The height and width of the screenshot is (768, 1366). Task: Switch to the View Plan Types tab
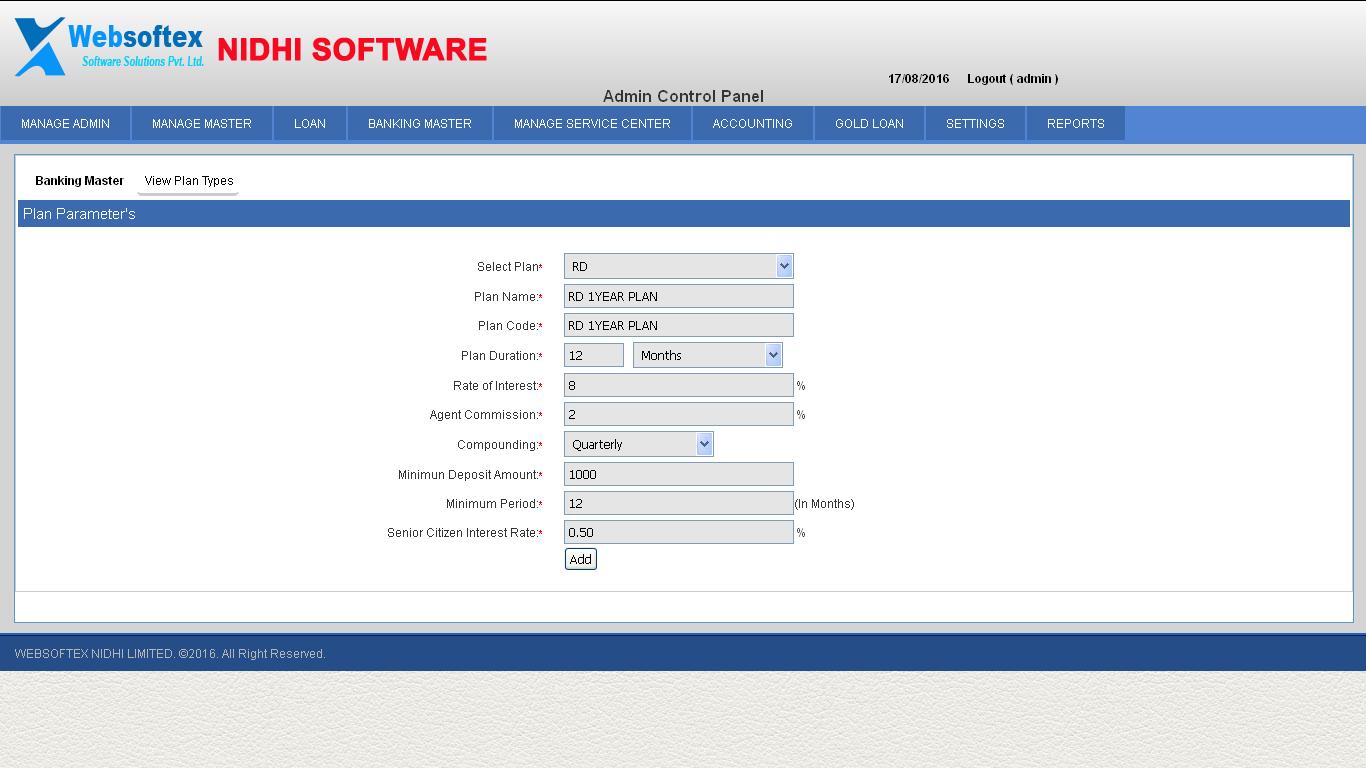pos(189,181)
